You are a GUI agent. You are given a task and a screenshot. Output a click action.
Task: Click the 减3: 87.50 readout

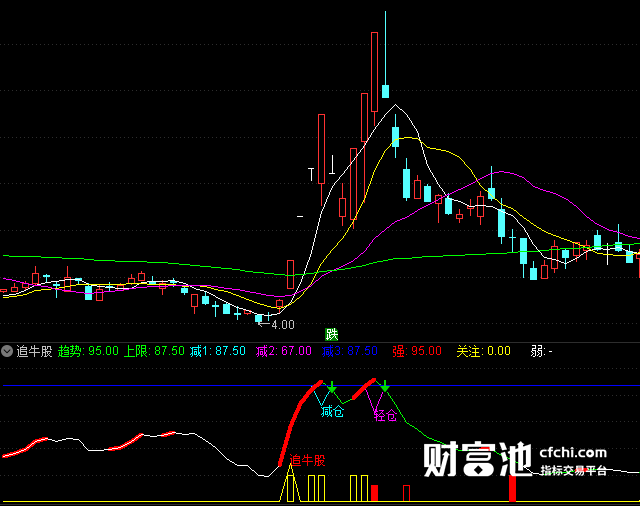(349, 351)
